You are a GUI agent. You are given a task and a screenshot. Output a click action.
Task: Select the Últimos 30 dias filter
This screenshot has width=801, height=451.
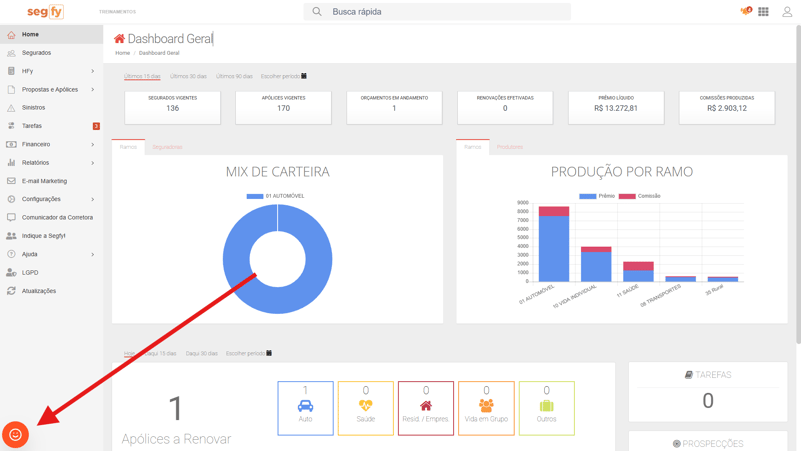coord(188,76)
